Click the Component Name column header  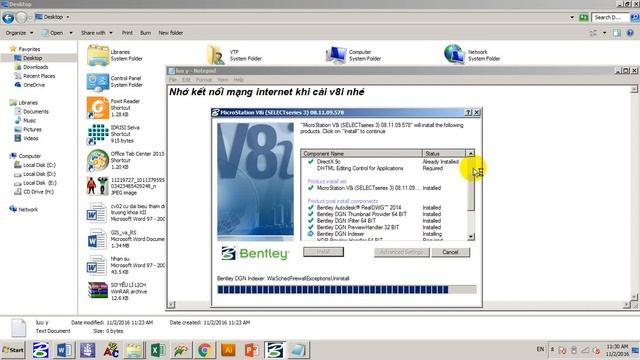tap(362, 153)
